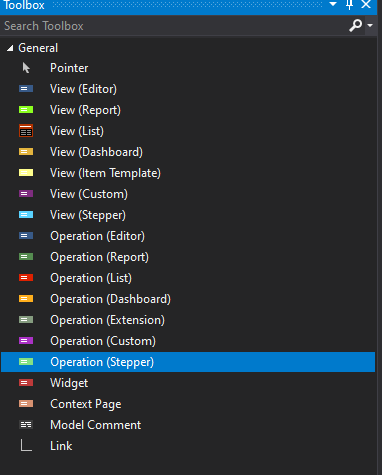Click the View (Stepper) cyan icon
The height and width of the screenshot is (475, 382).
(x=26, y=215)
